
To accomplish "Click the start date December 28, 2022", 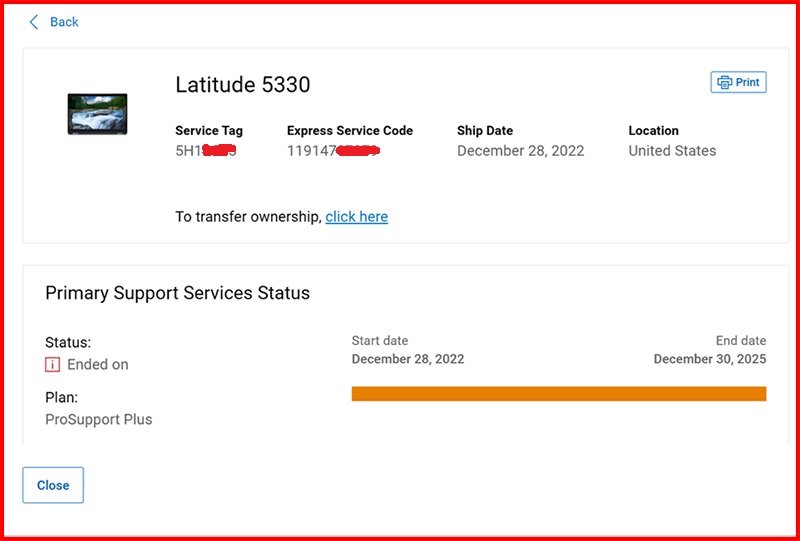I will (408, 359).
